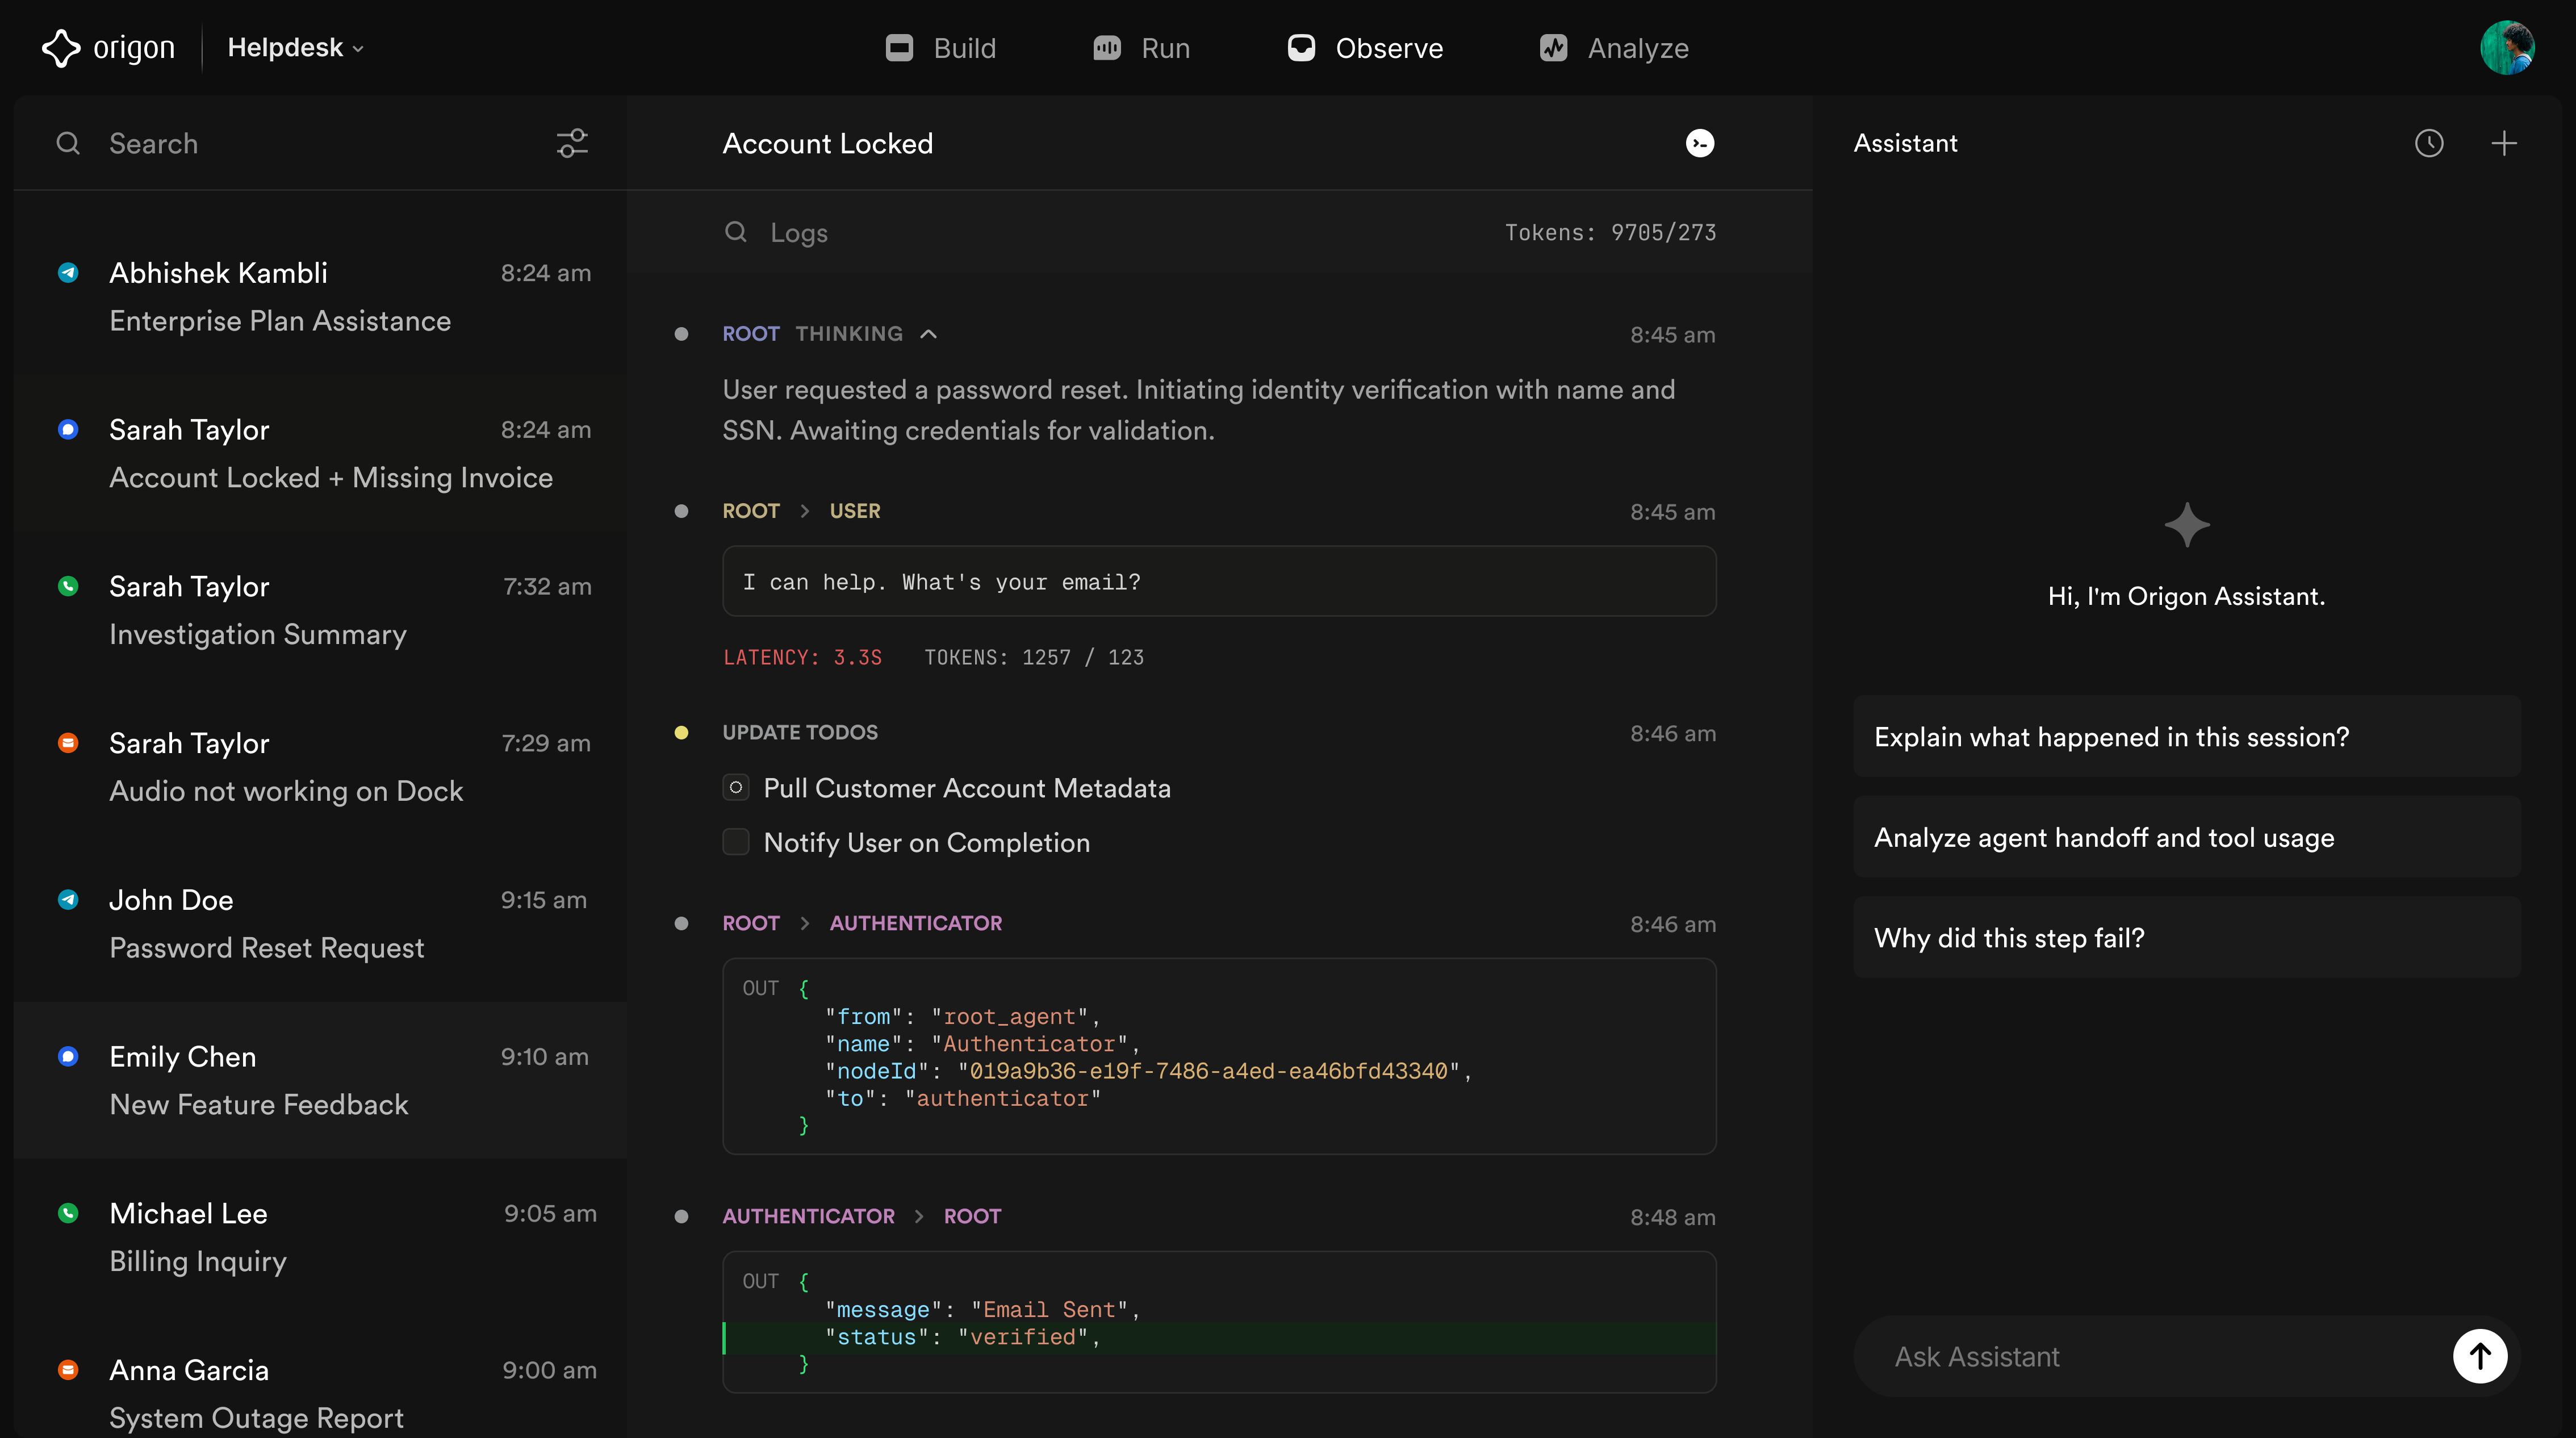This screenshot has width=2576, height=1438.
Task: Open the Observe section icon
Action: [1302, 47]
